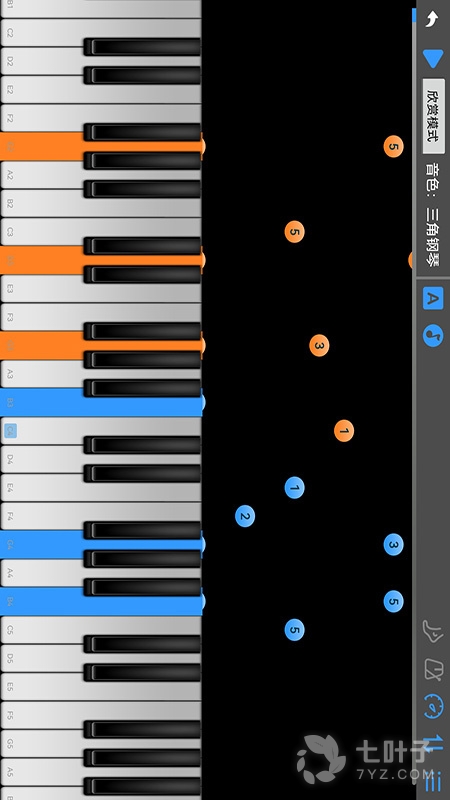Open the tempo speed gauge icon

click(x=433, y=707)
